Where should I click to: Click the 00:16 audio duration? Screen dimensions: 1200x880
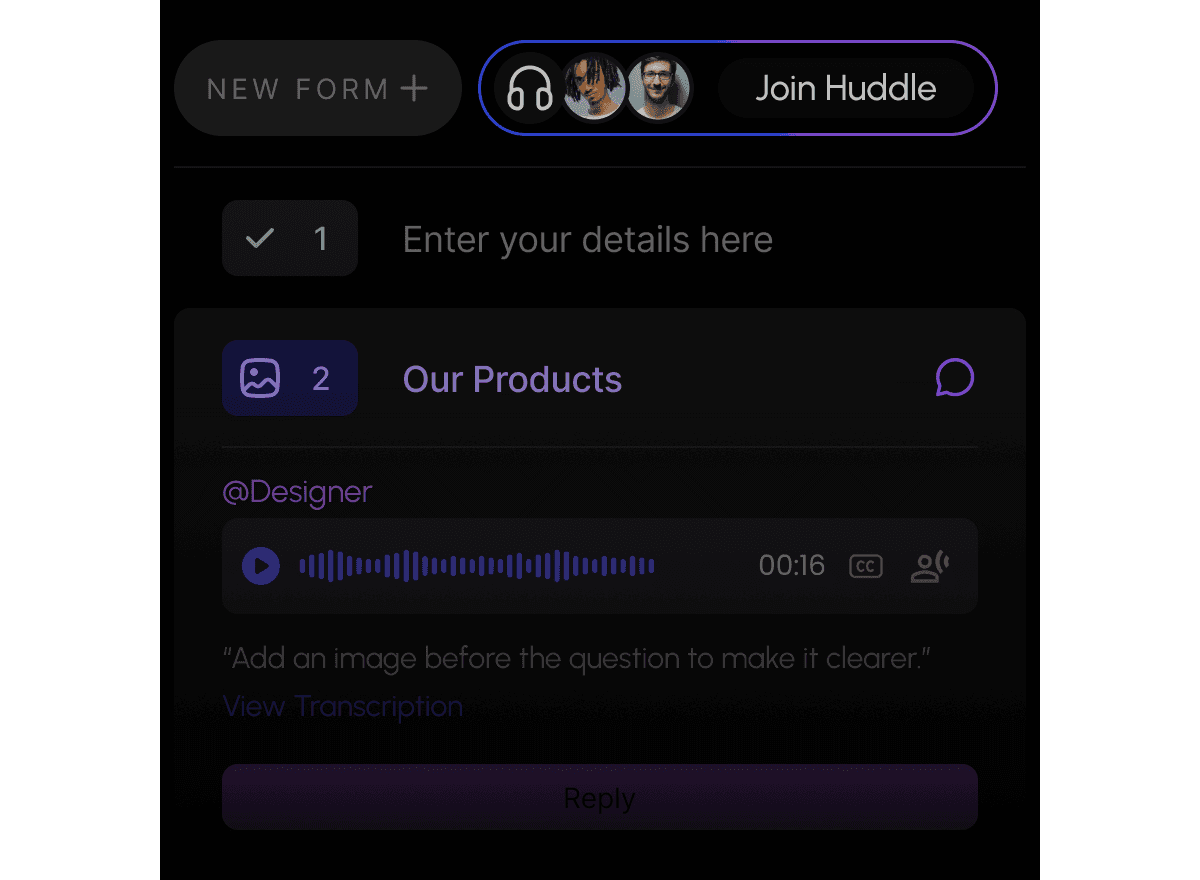pyautogui.click(x=792, y=566)
